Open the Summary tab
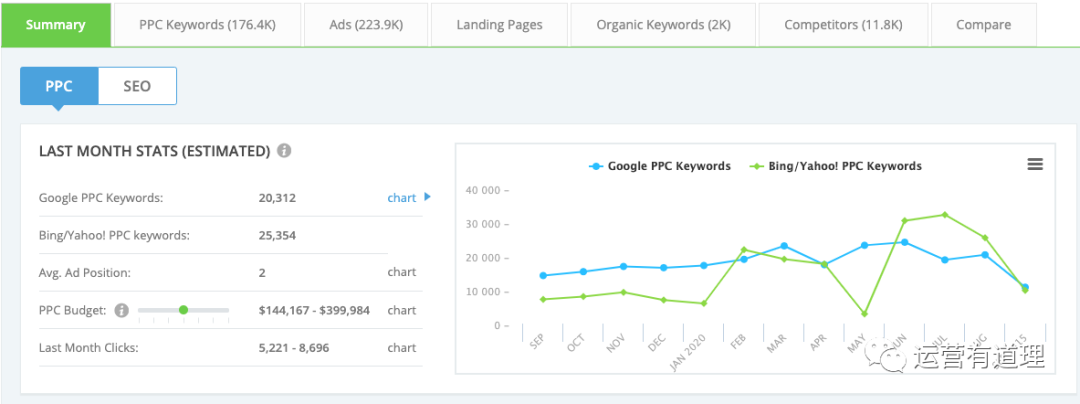This screenshot has height=404, width=1080. (56, 25)
